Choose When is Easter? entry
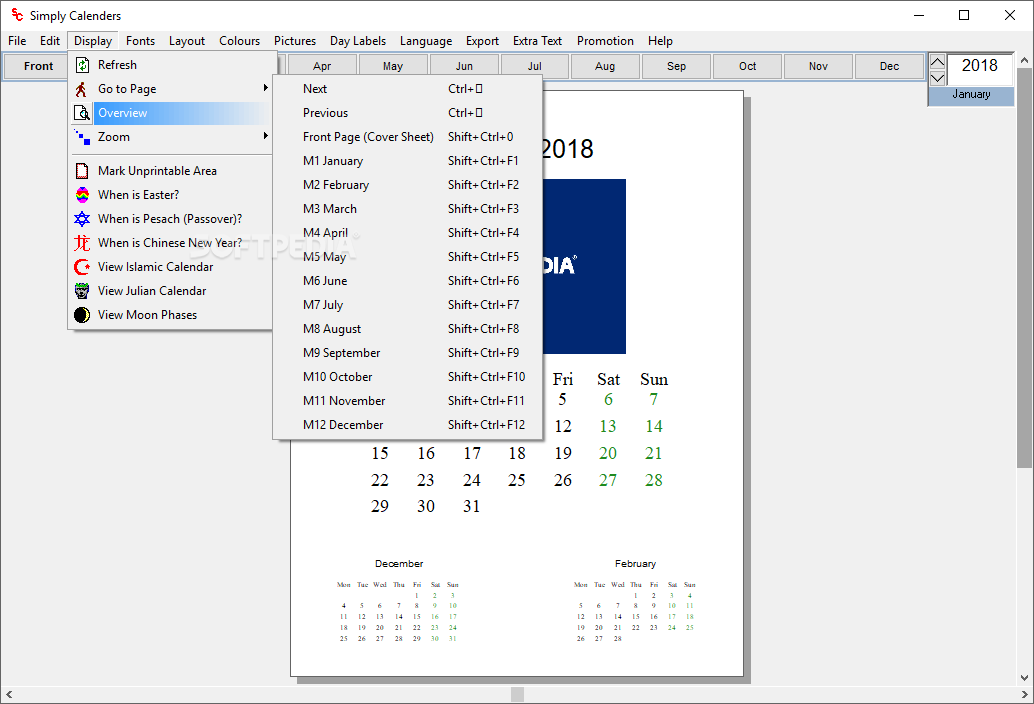The height and width of the screenshot is (704, 1034). 171,195
